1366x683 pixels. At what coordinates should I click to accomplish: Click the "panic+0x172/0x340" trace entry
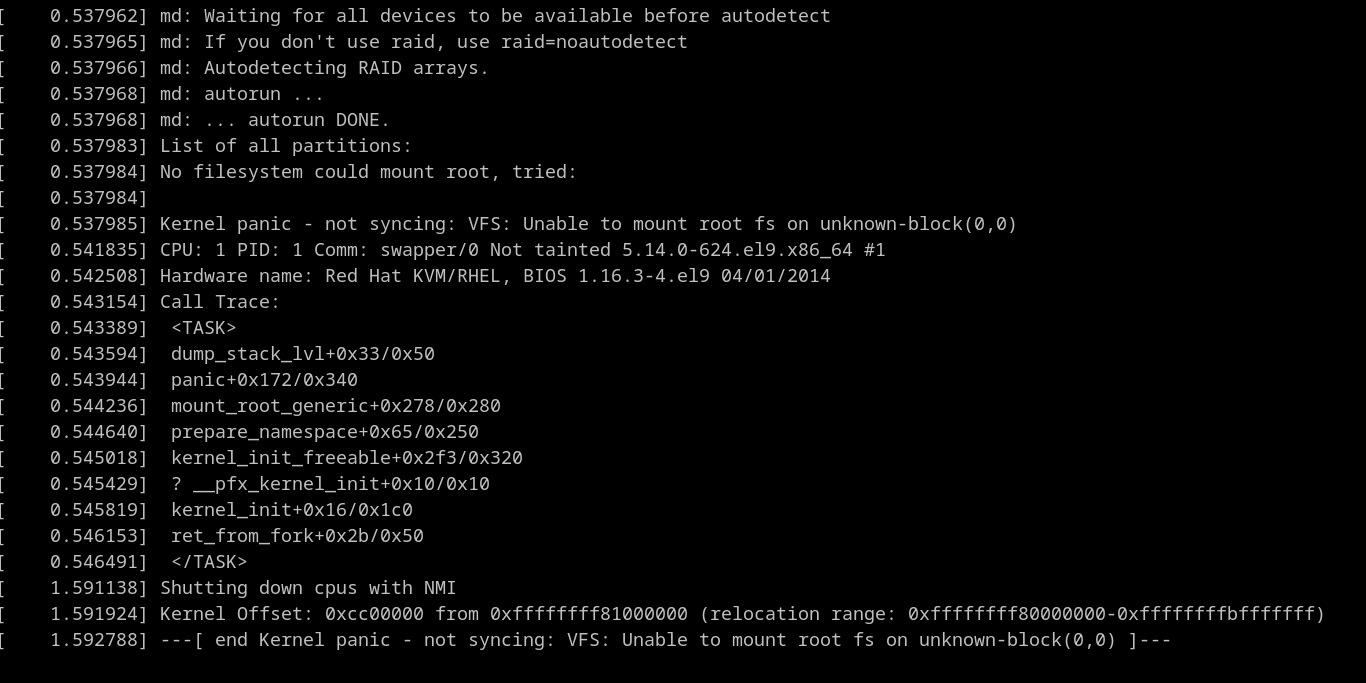point(264,380)
